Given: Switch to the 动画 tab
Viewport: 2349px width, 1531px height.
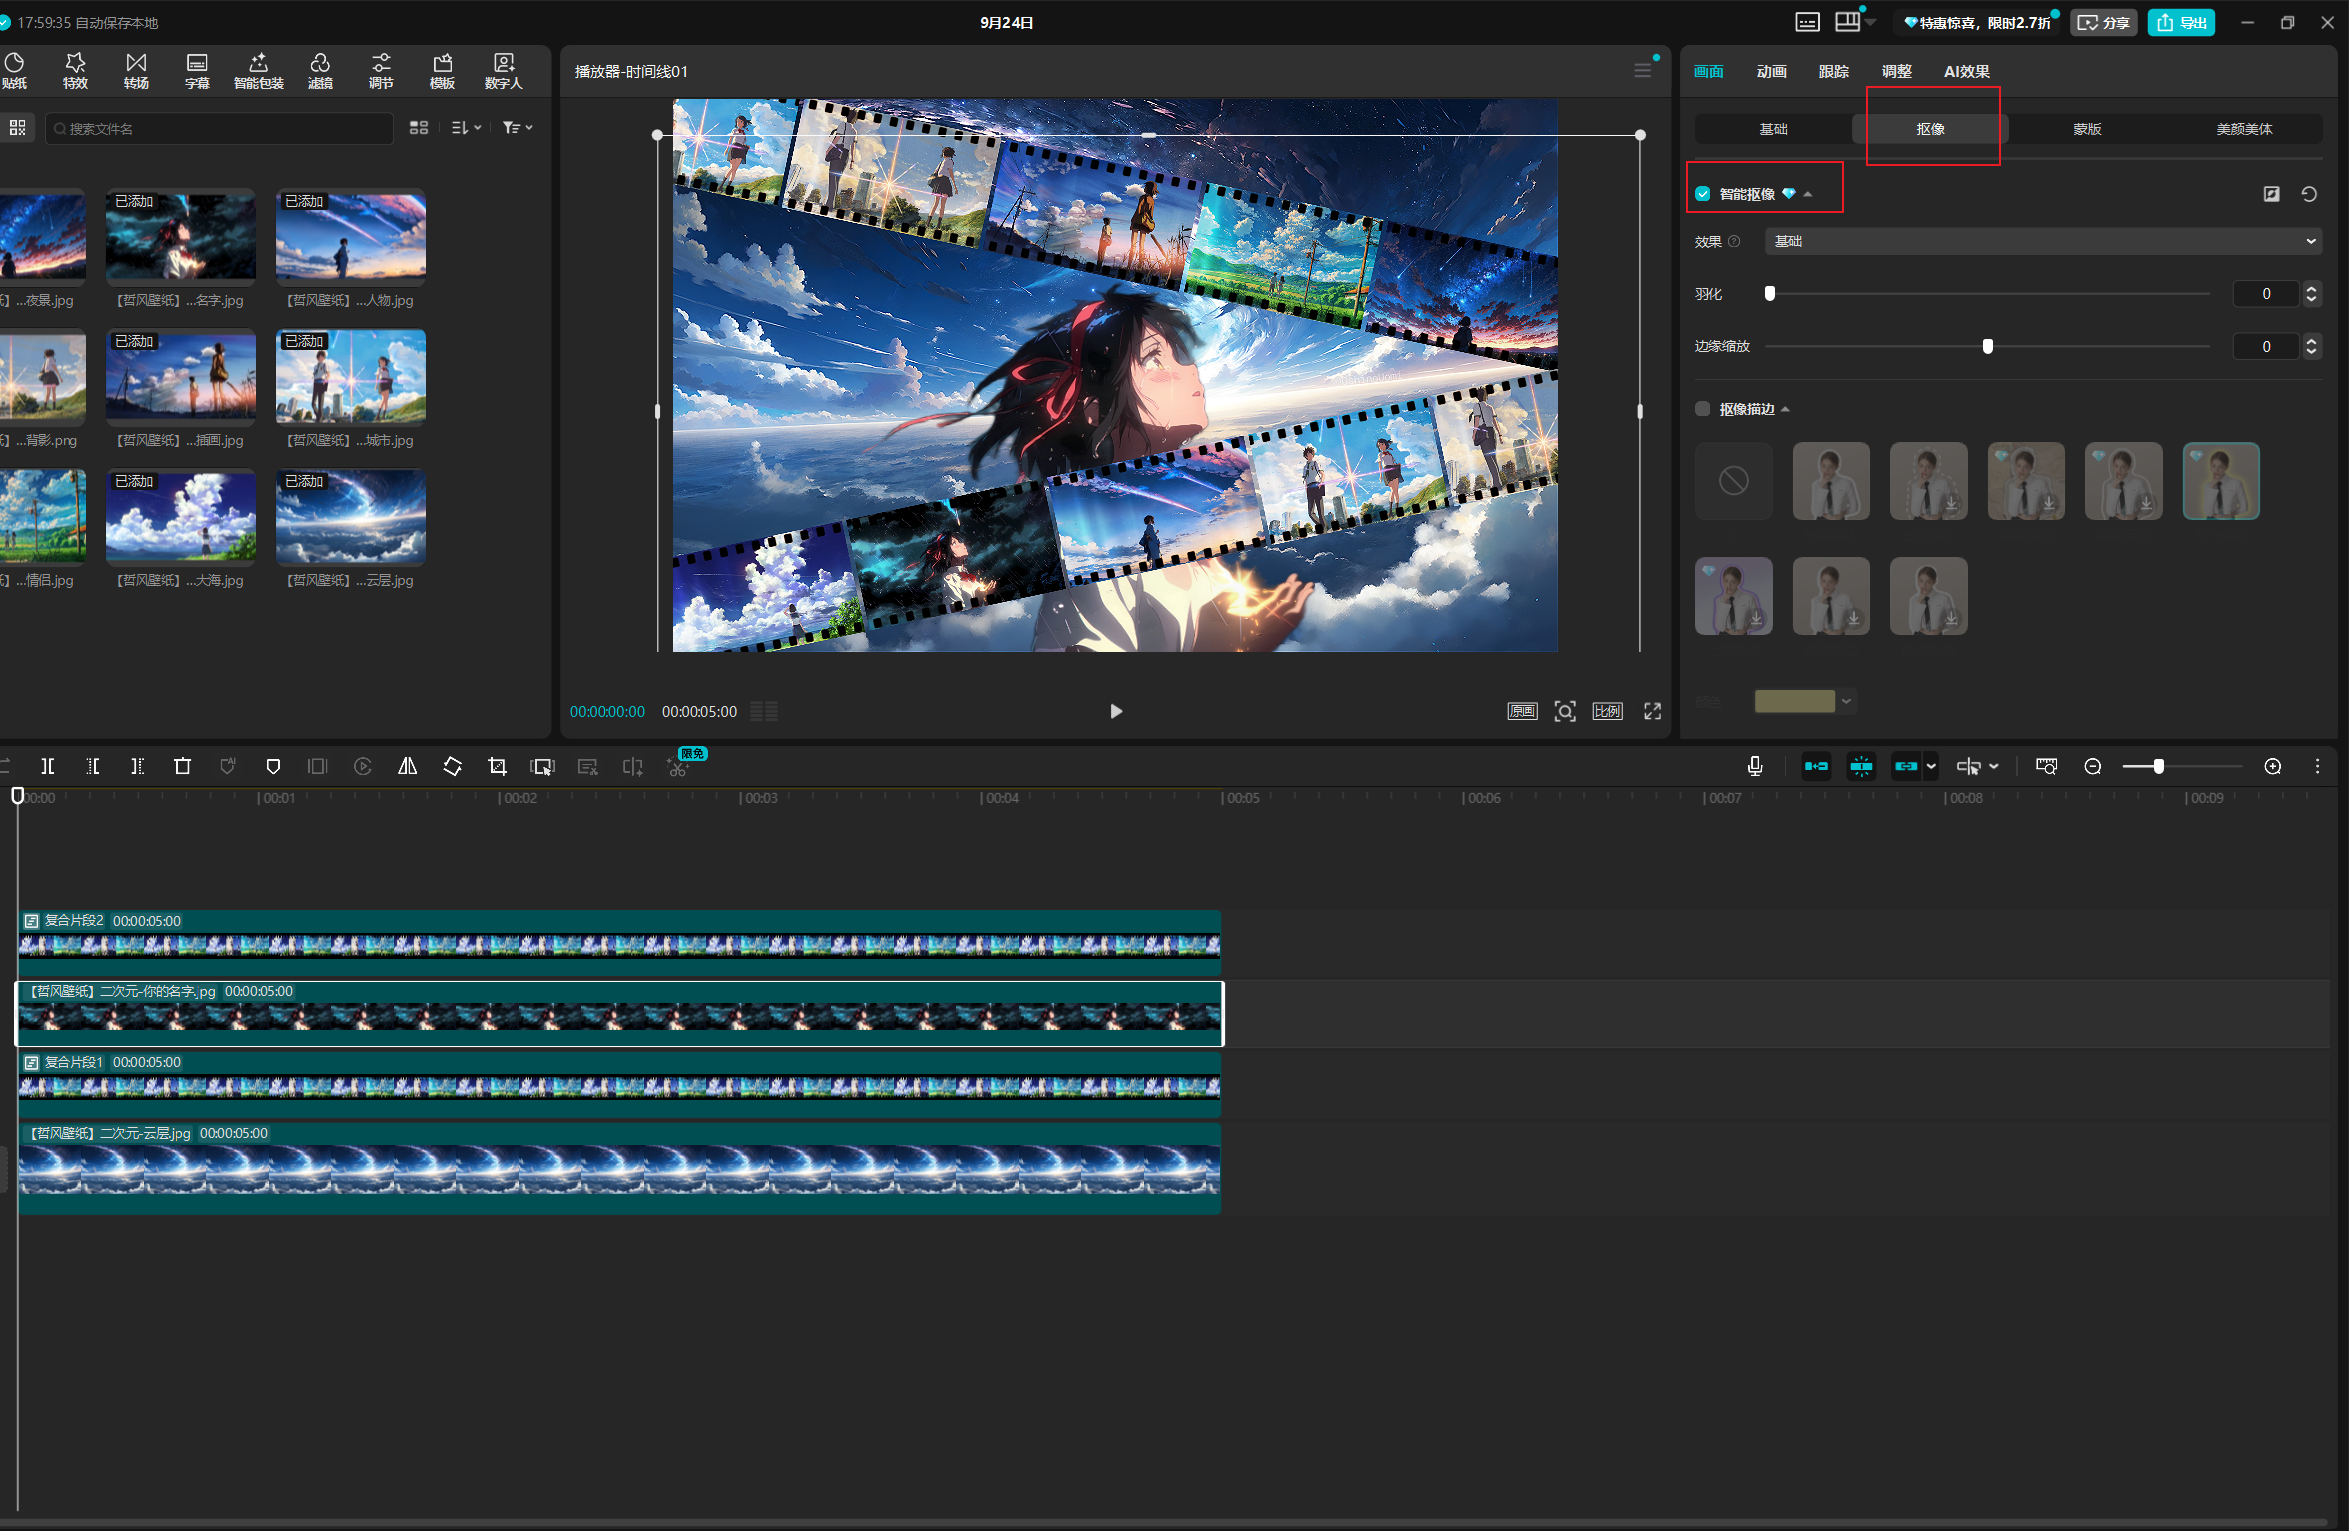Looking at the screenshot, I should pos(1771,71).
